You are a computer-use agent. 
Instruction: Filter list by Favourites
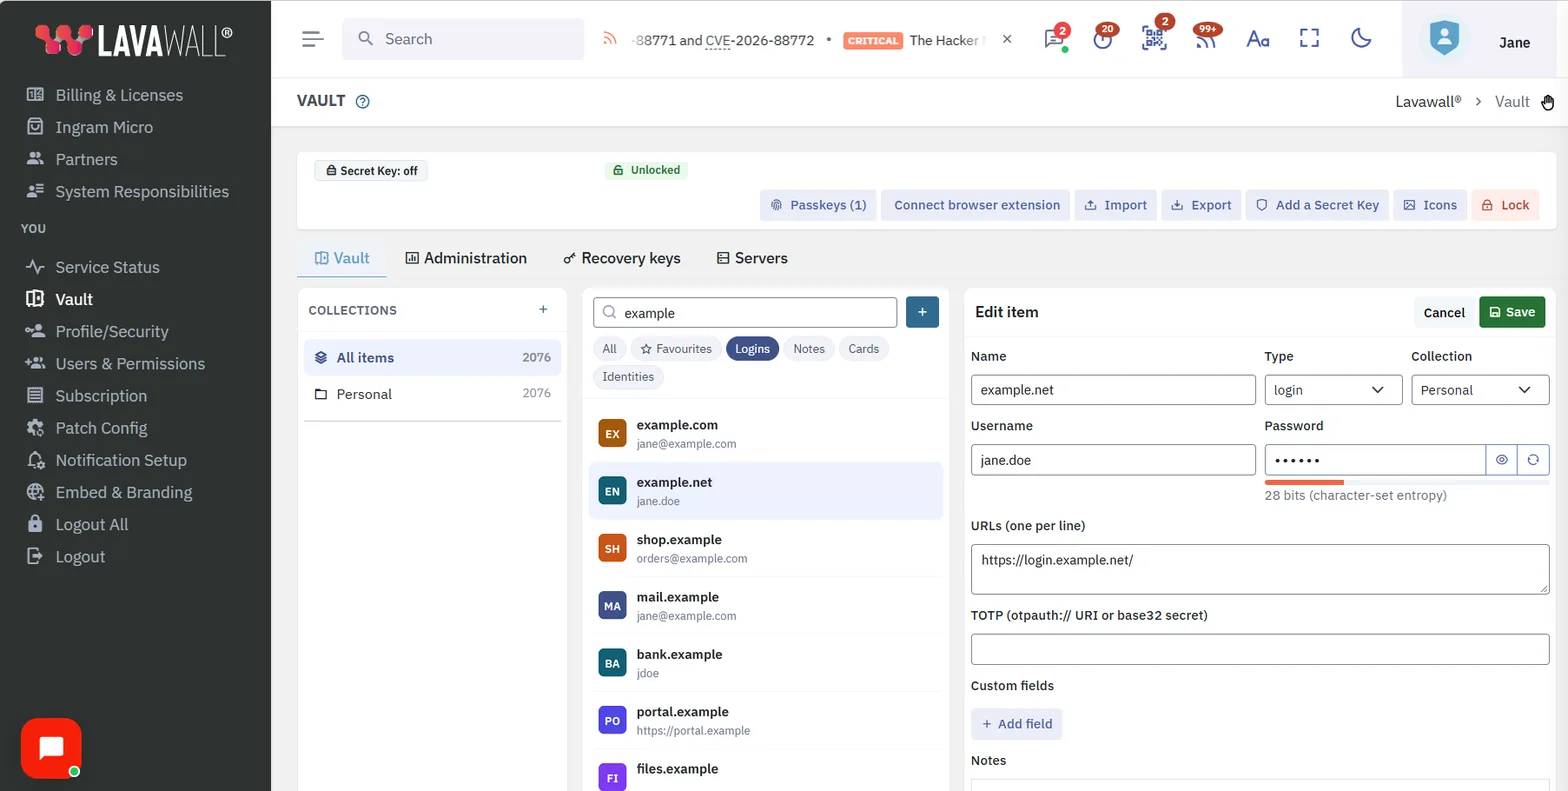click(676, 349)
